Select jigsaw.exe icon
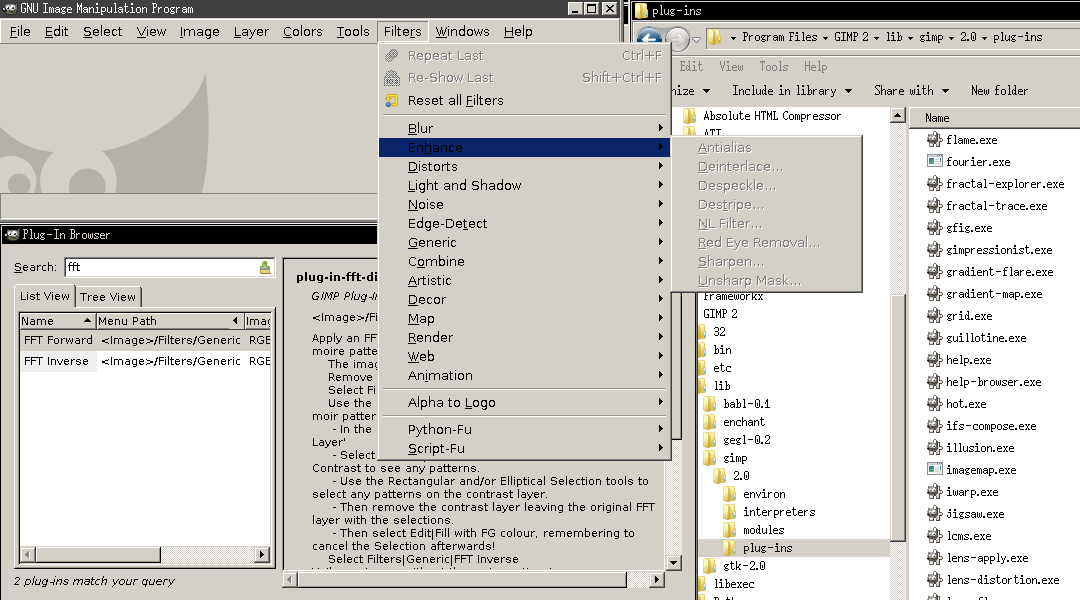 coord(935,515)
